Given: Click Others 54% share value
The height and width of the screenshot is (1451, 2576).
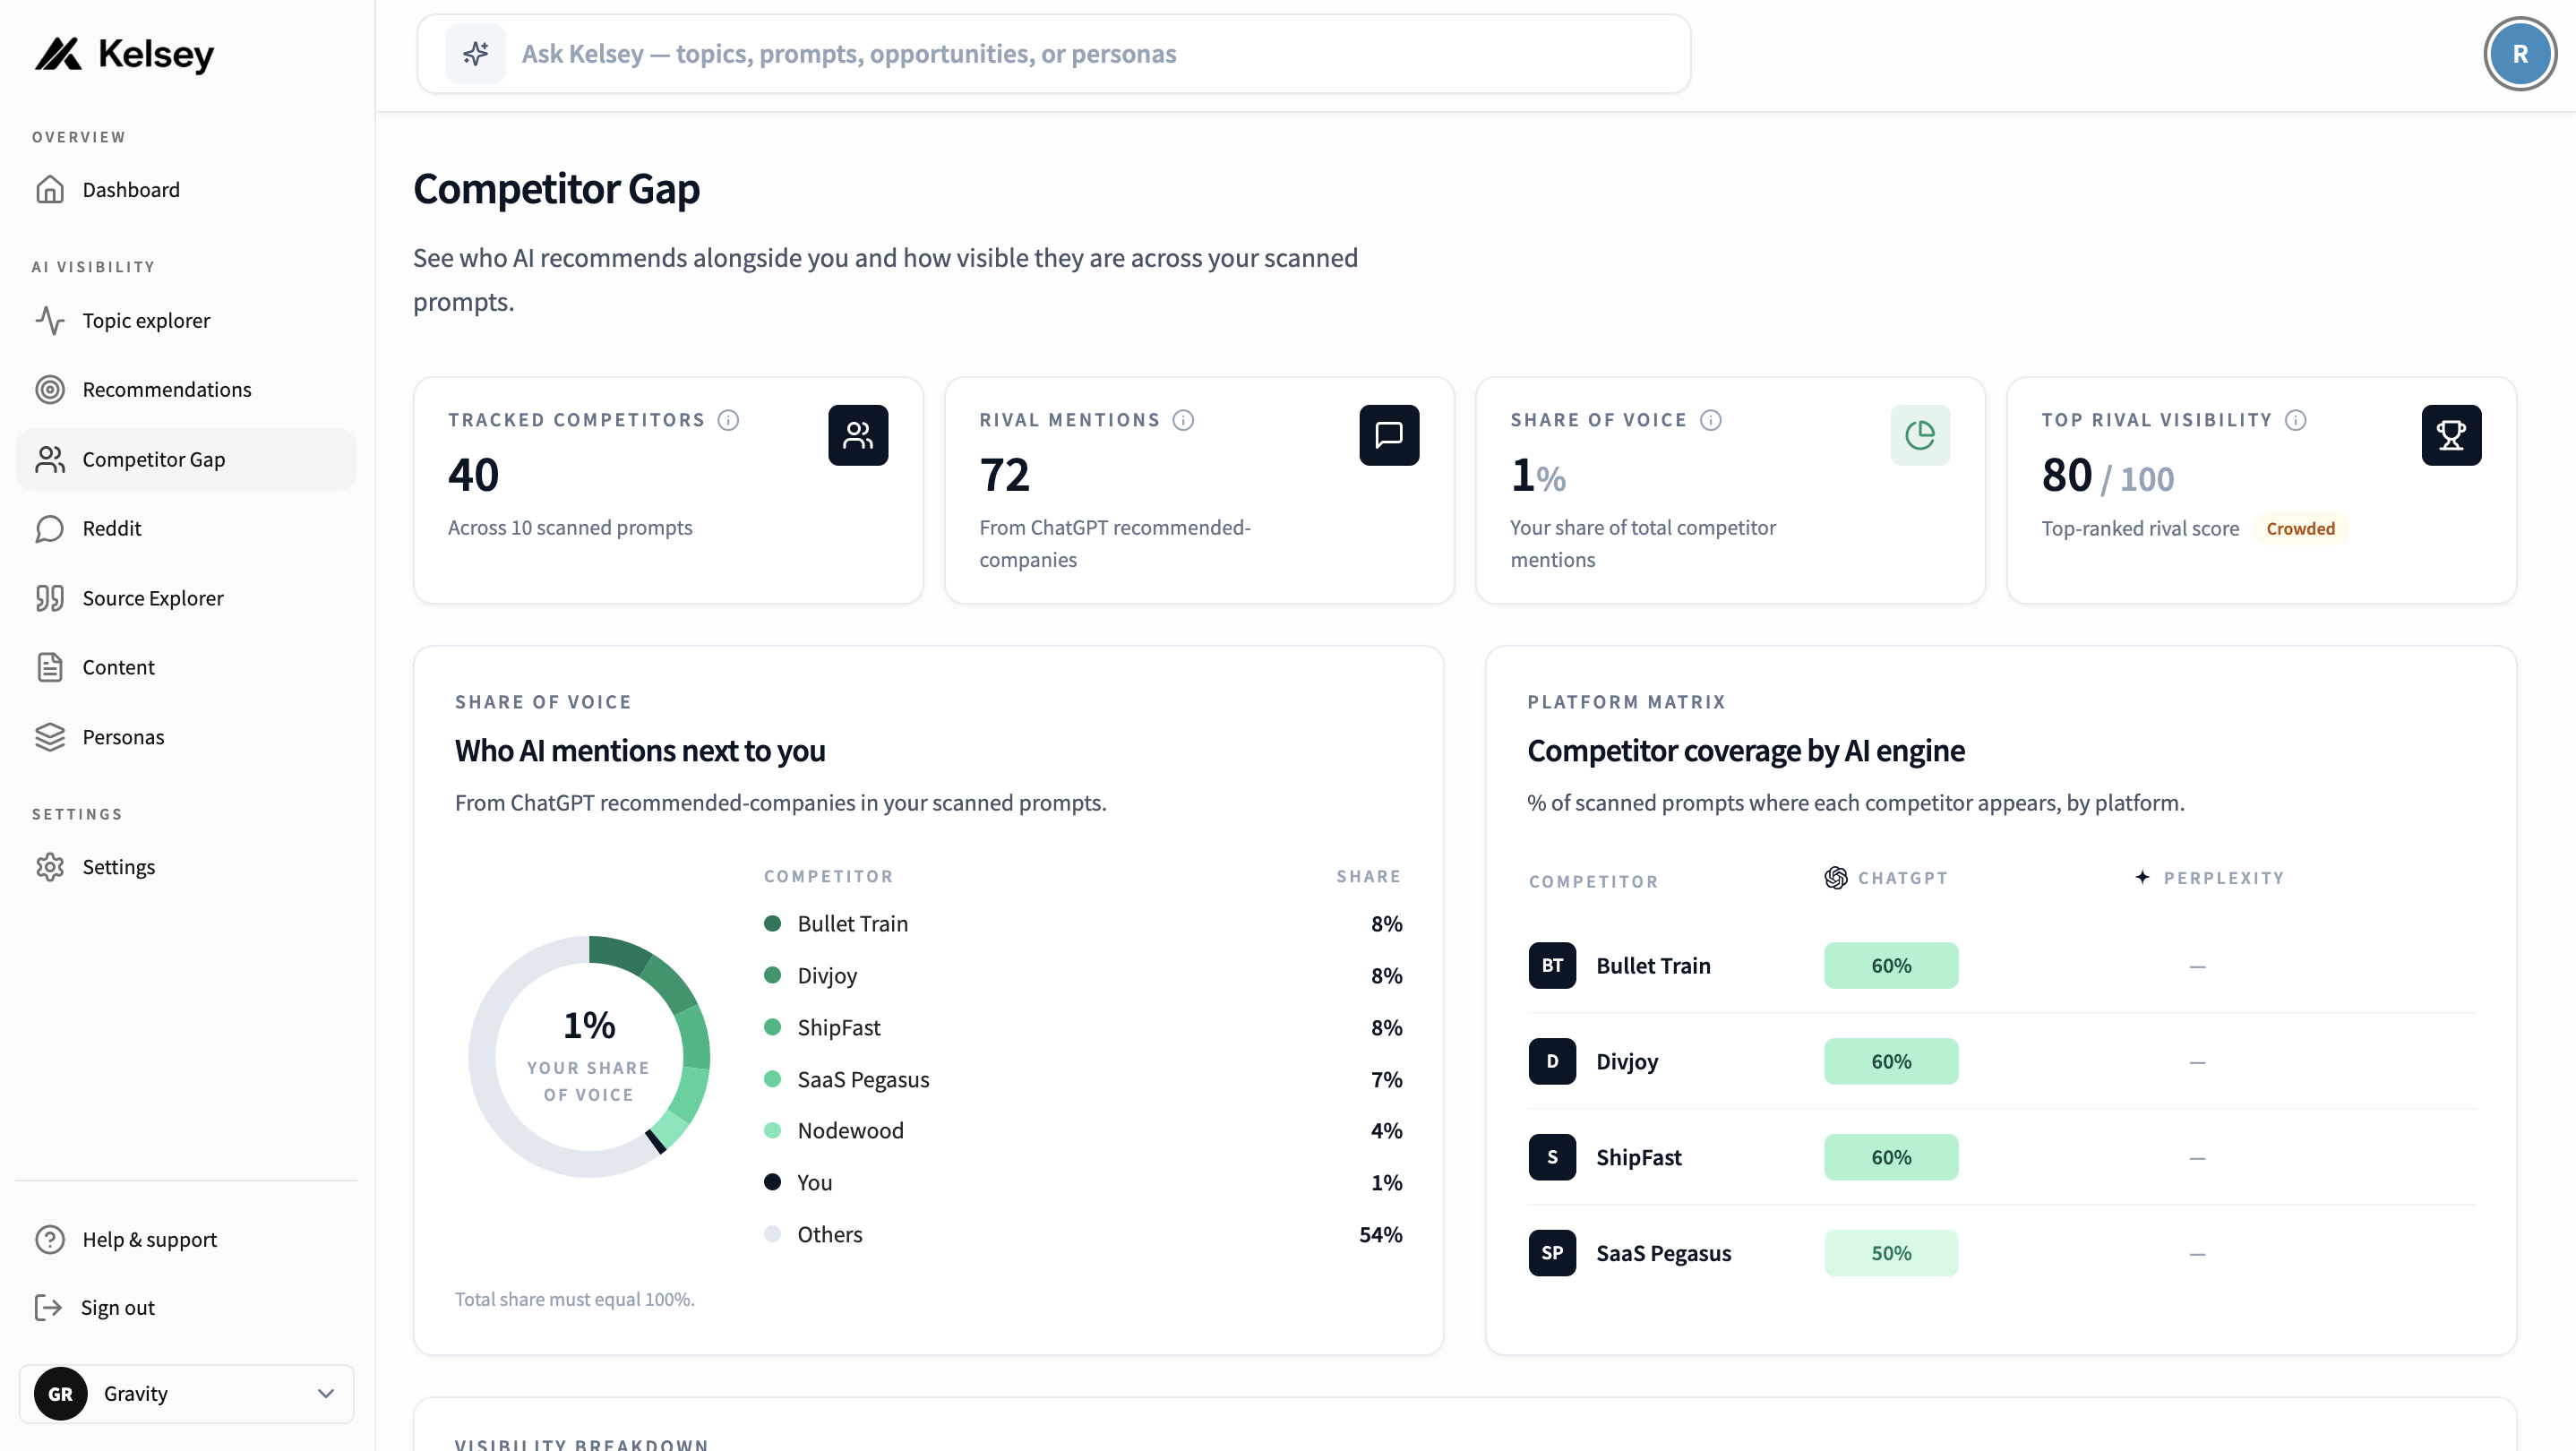Looking at the screenshot, I should coord(1380,1234).
